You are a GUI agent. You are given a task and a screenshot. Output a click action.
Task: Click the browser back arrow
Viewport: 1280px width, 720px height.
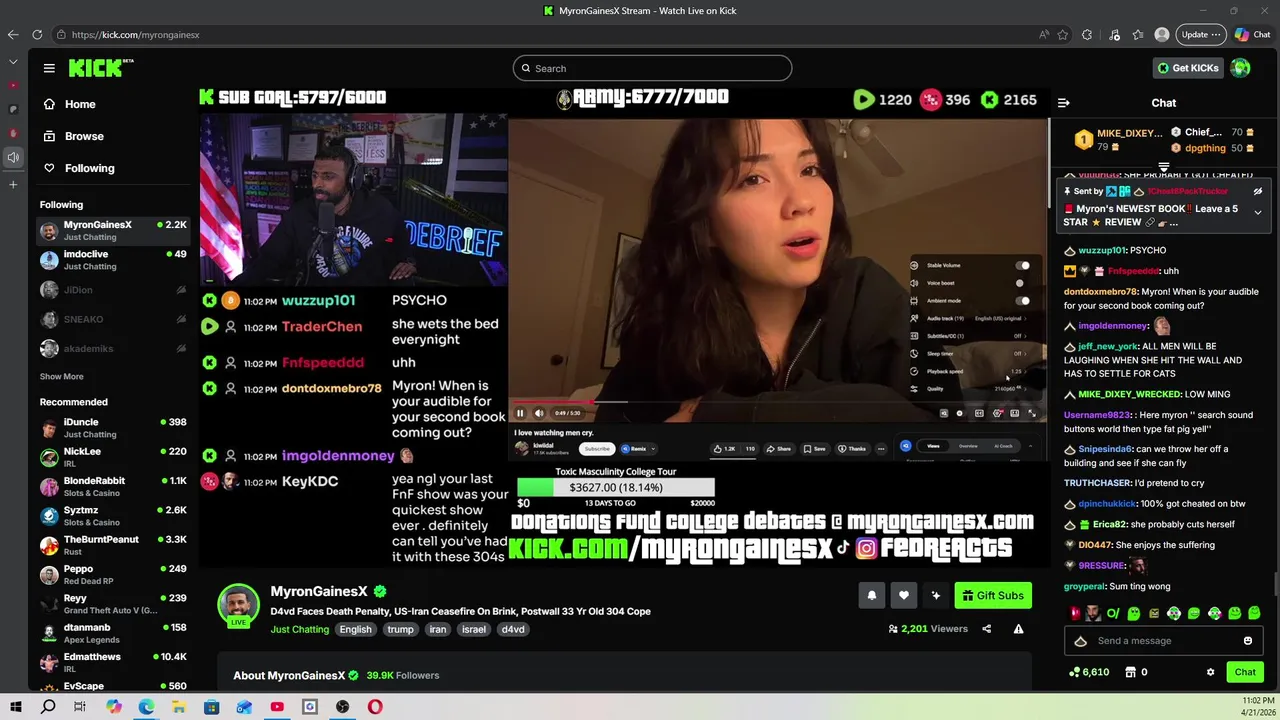point(12,34)
